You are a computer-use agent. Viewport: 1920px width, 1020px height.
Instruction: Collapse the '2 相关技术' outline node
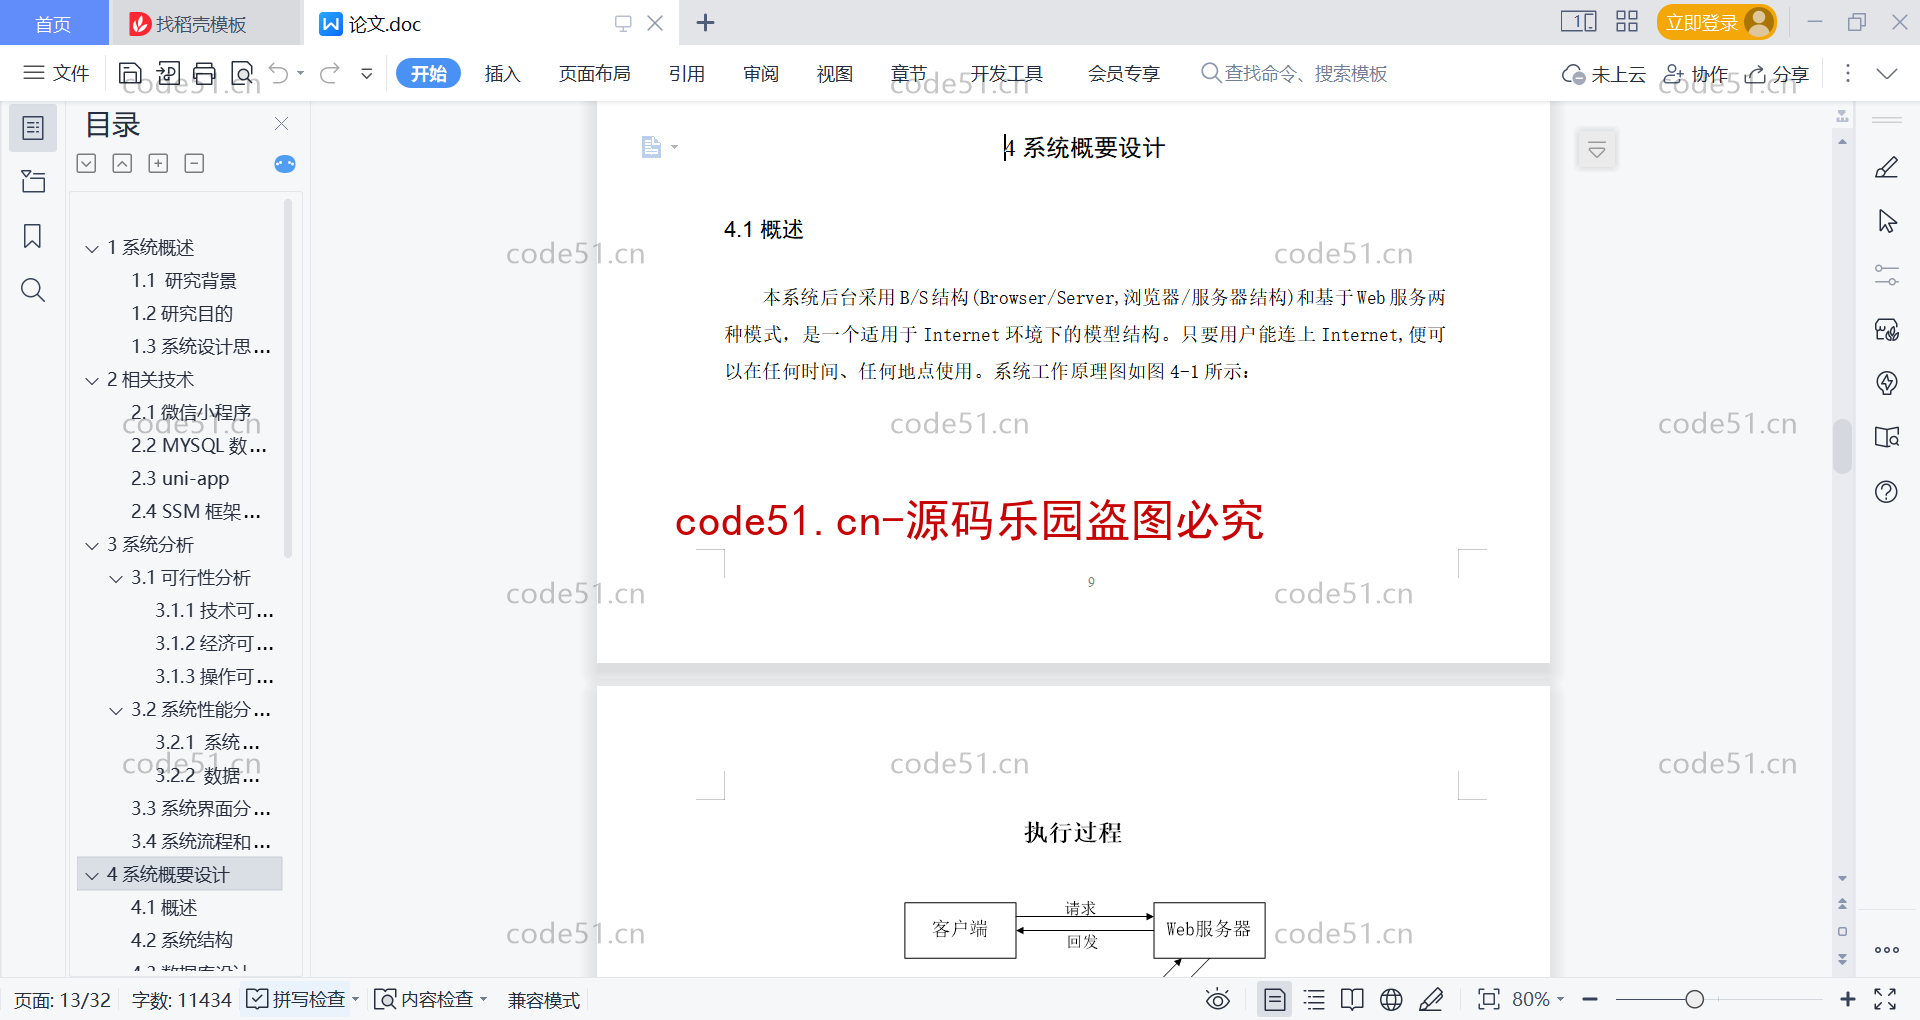click(92, 381)
